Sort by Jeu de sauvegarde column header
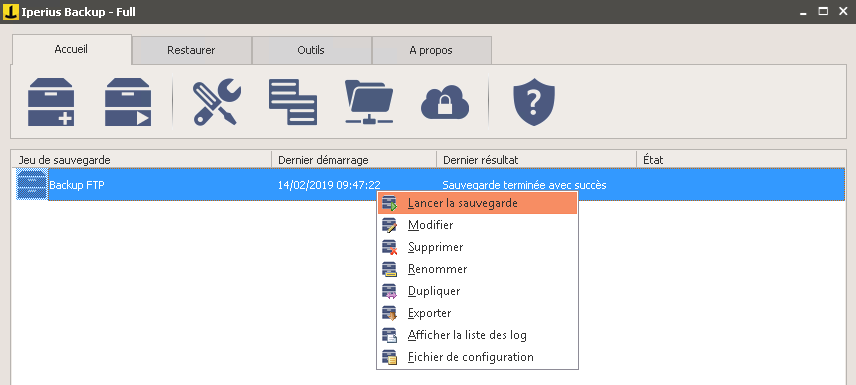The width and height of the screenshot is (856, 385). point(141,160)
